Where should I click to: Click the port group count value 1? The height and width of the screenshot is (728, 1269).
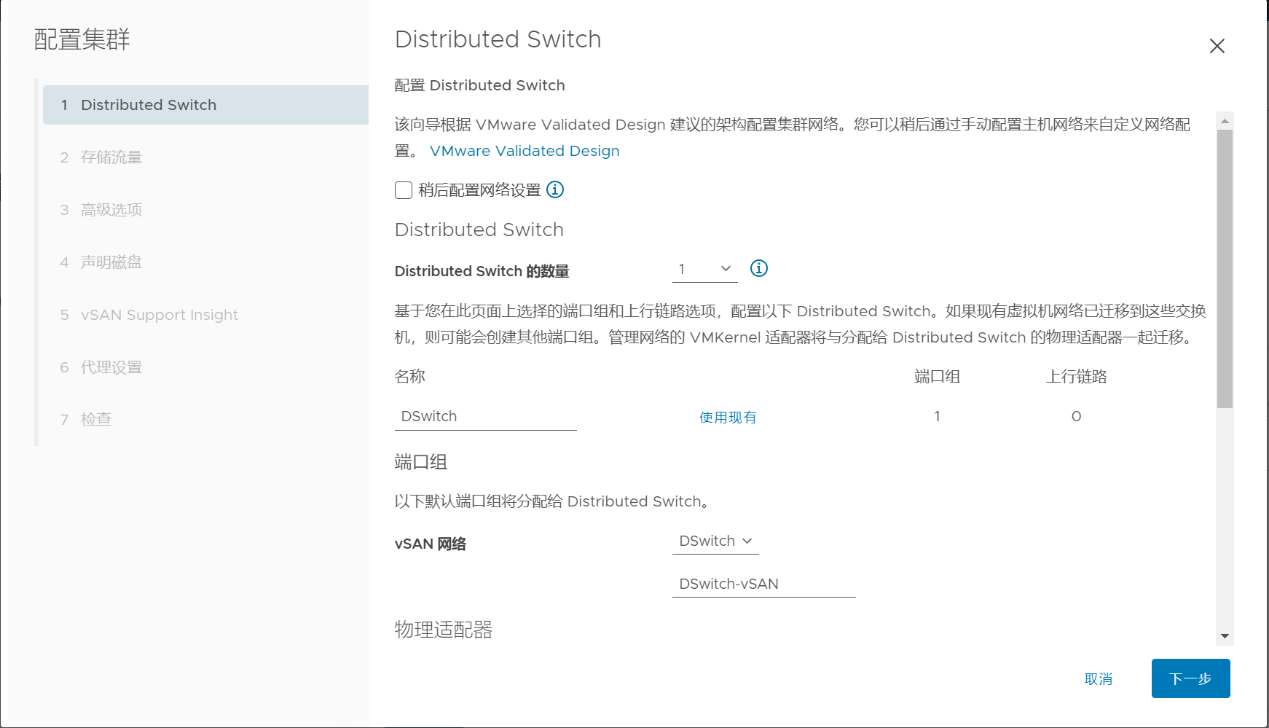coord(937,416)
